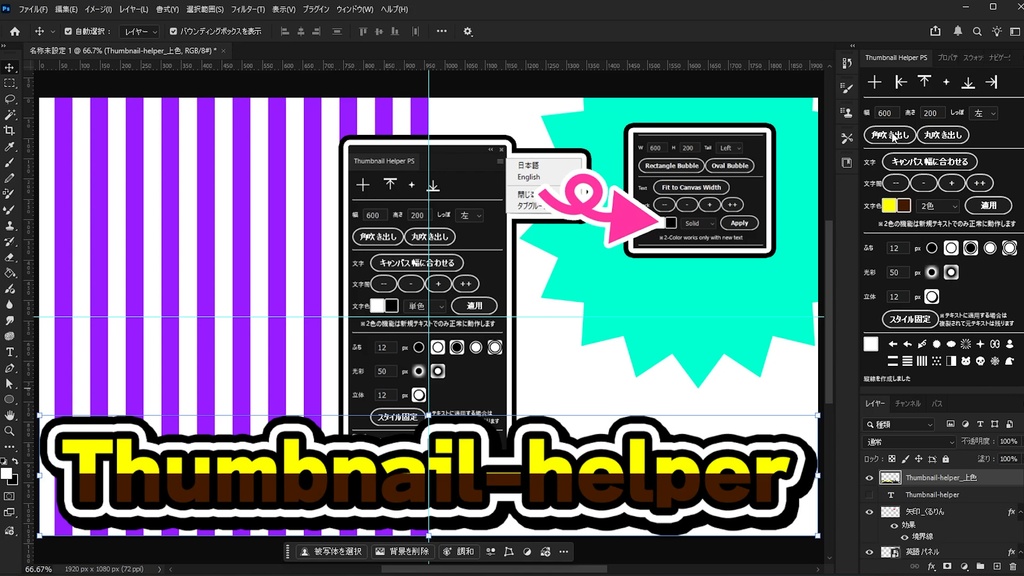
Task: Click the 不透明度 100% value field
Action: click(x=1008, y=440)
